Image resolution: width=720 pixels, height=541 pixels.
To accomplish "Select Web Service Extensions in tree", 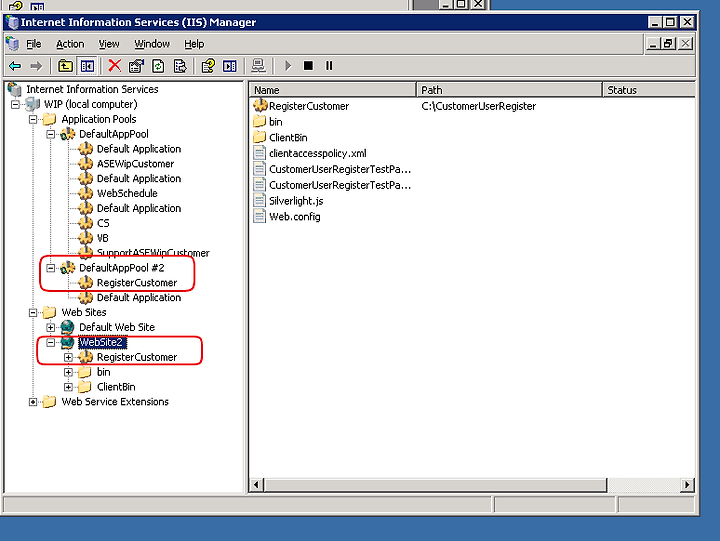I will point(115,401).
